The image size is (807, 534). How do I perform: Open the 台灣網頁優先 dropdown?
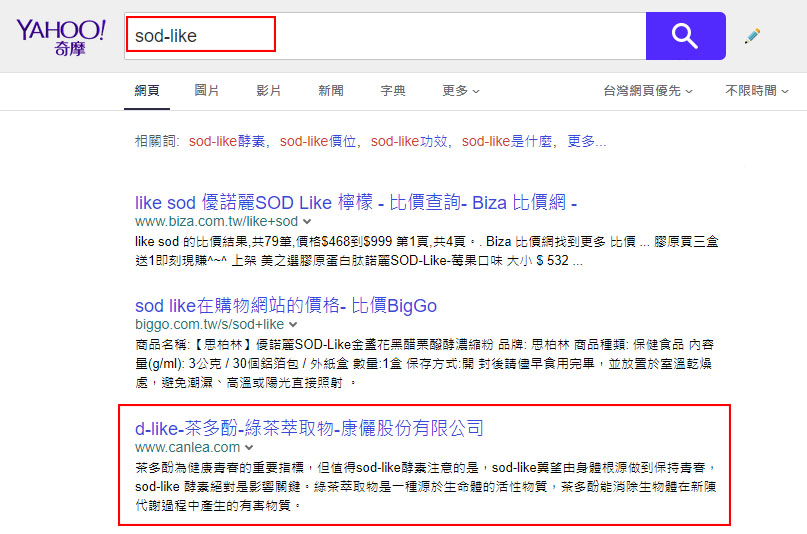click(x=648, y=91)
